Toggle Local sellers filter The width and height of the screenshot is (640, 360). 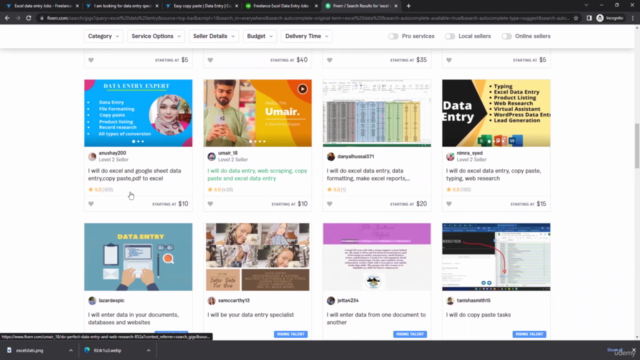click(450, 36)
